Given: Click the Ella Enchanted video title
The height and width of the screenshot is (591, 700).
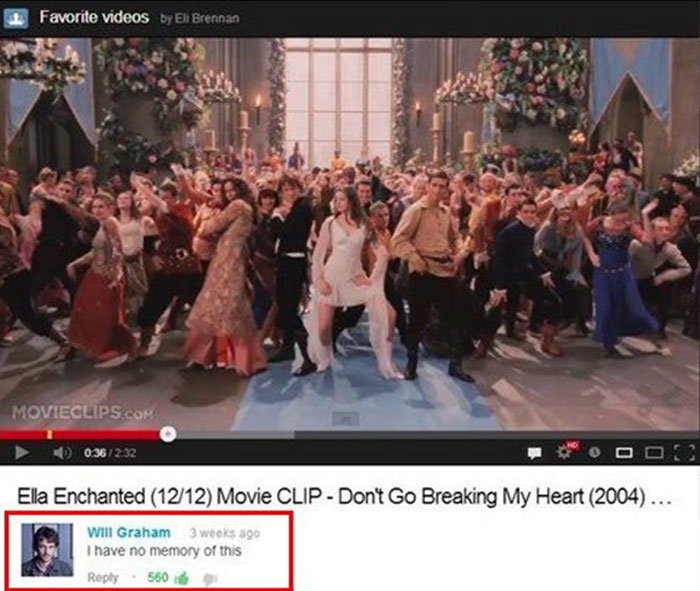Looking at the screenshot, I should coord(344,496).
